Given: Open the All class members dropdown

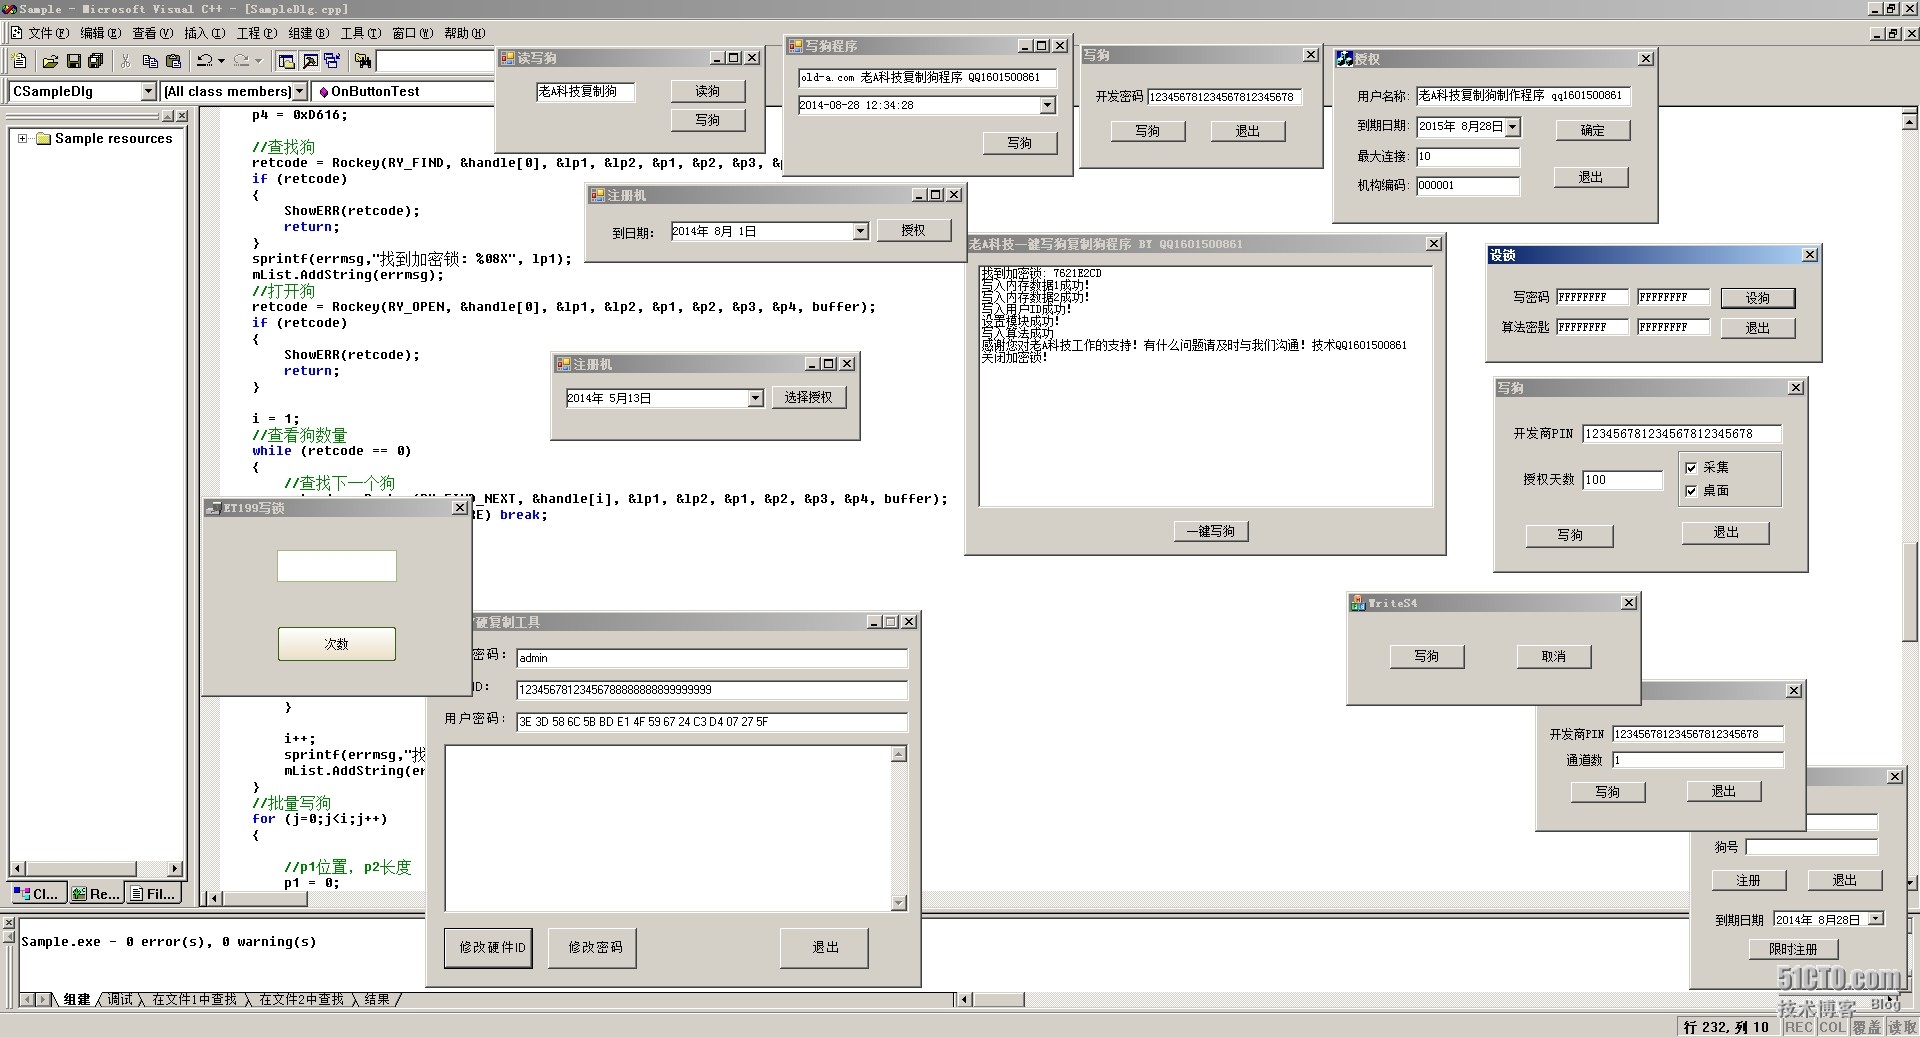Looking at the screenshot, I should point(298,91).
